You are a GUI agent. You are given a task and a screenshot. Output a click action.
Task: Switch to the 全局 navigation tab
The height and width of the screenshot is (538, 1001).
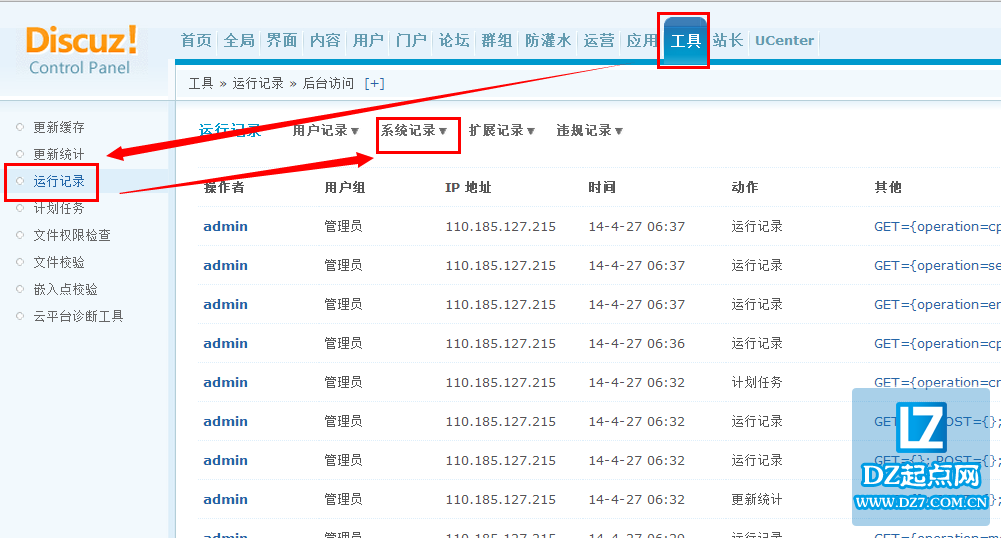(x=239, y=41)
